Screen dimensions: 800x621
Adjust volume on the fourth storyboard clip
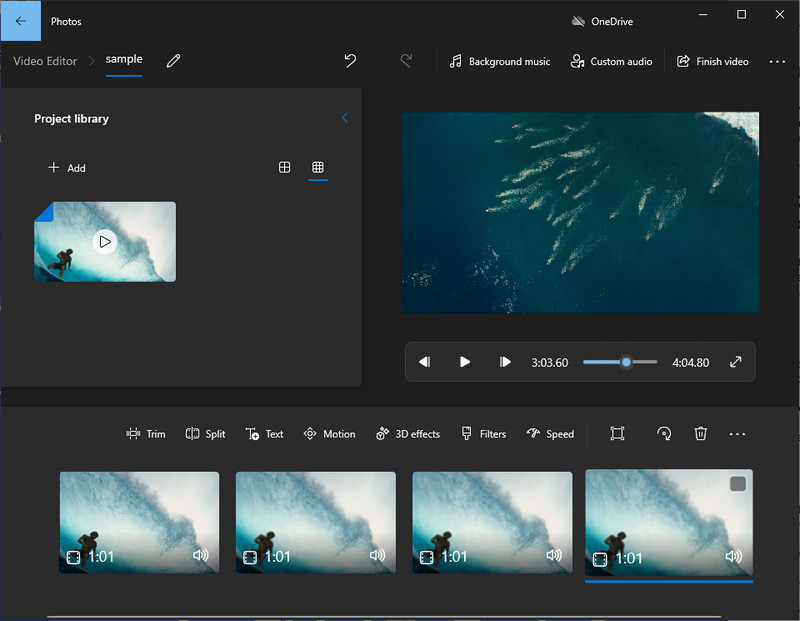pos(733,557)
